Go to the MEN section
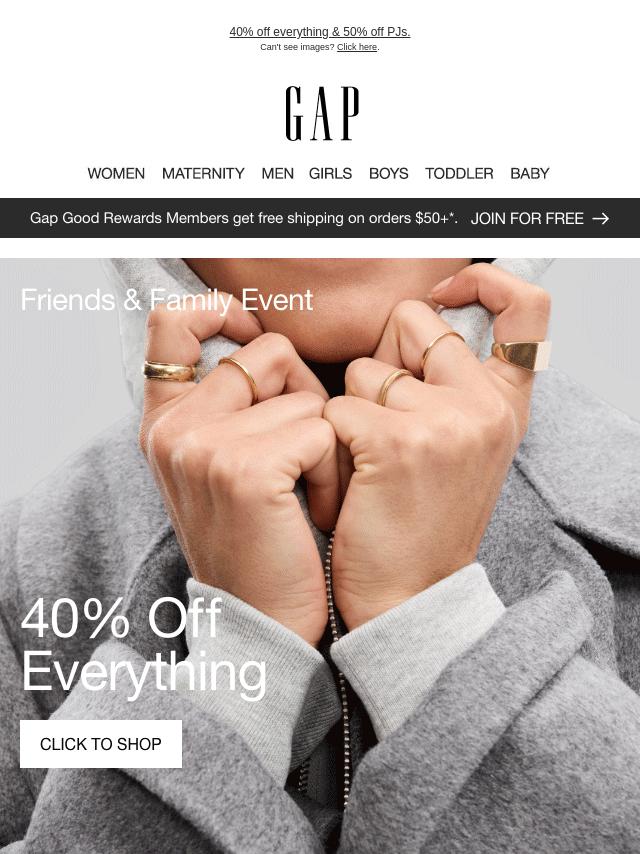The width and height of the screenshot is (640, 854). tap(277, 173)
